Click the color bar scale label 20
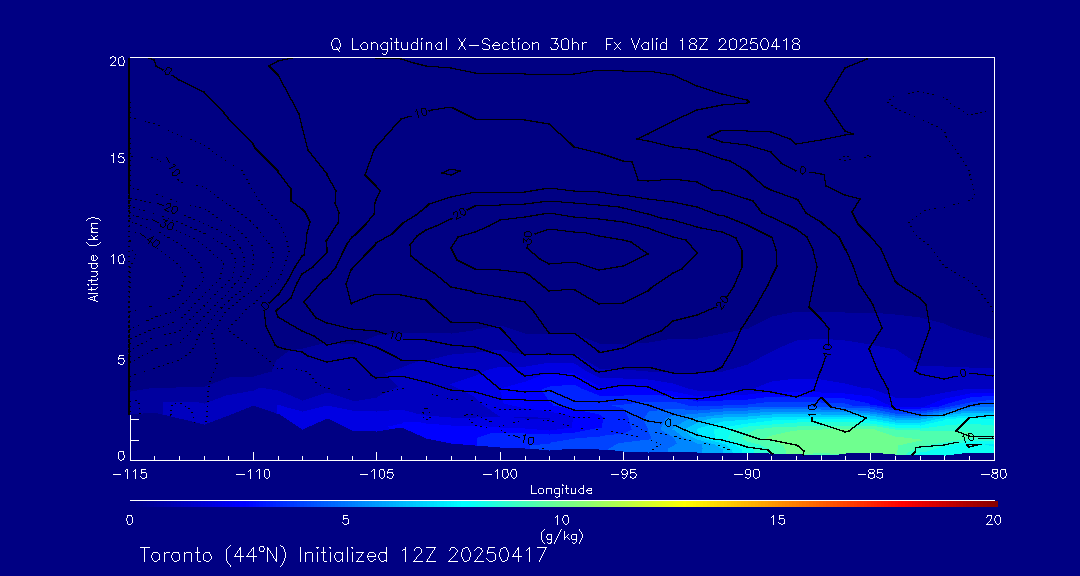The width and height of the screenshot is (1080, 576). [x=993, y=521]
